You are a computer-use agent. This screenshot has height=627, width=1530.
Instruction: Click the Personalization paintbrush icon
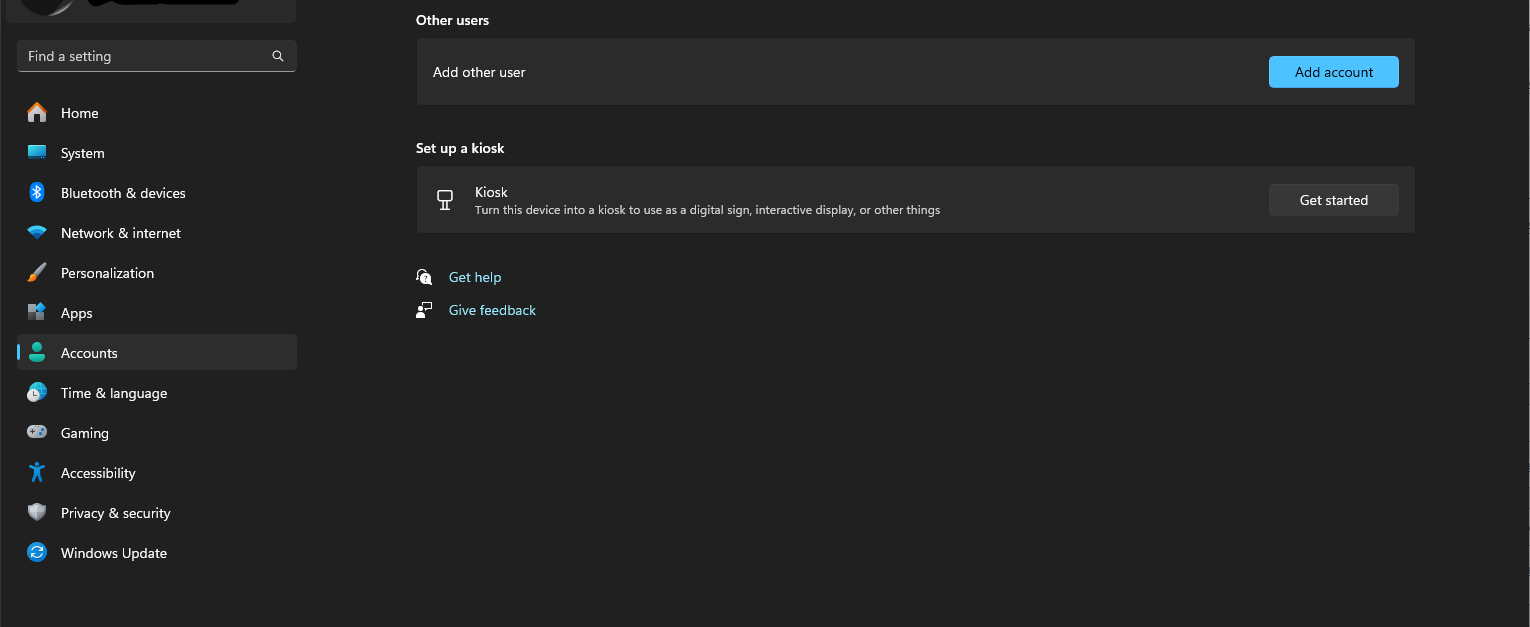tap(37, 273)
